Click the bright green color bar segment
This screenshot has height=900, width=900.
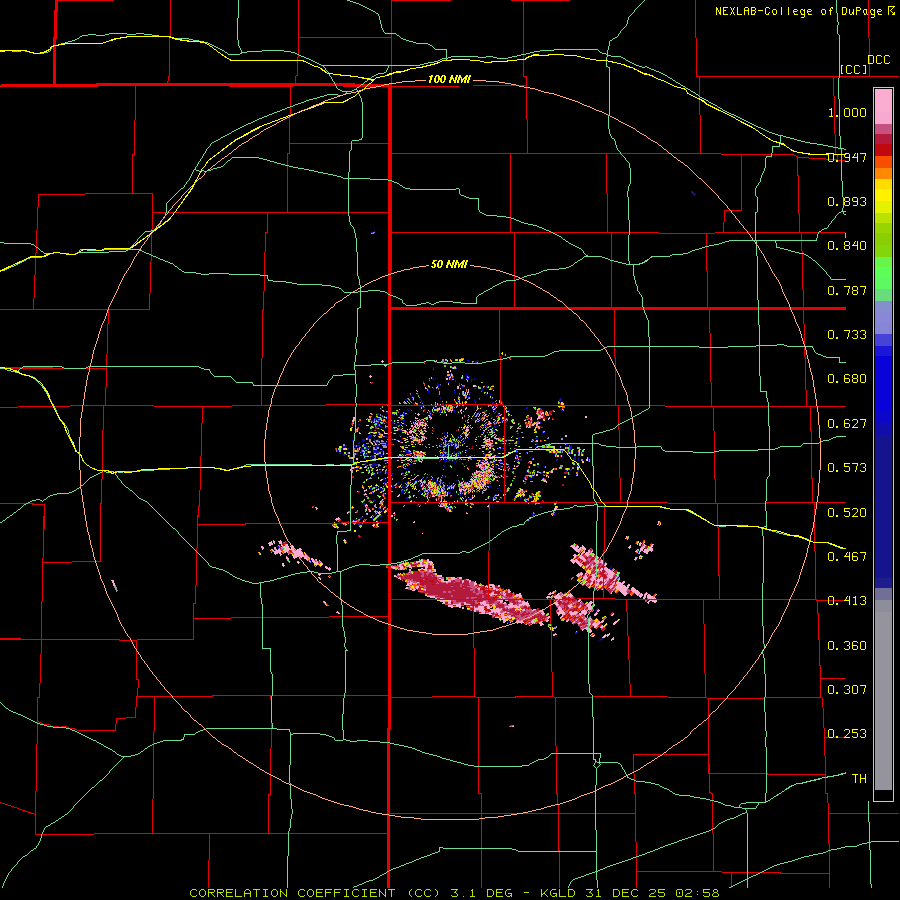(883, 273)
